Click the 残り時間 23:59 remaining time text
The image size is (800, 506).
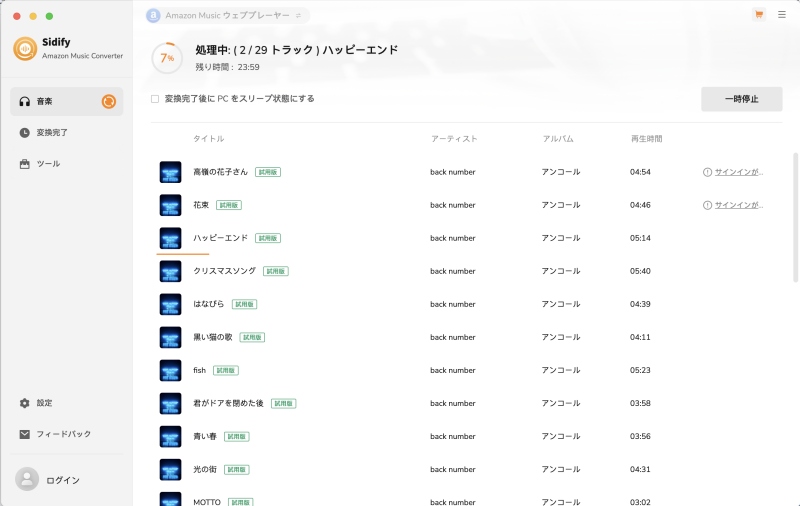(227, 67)
